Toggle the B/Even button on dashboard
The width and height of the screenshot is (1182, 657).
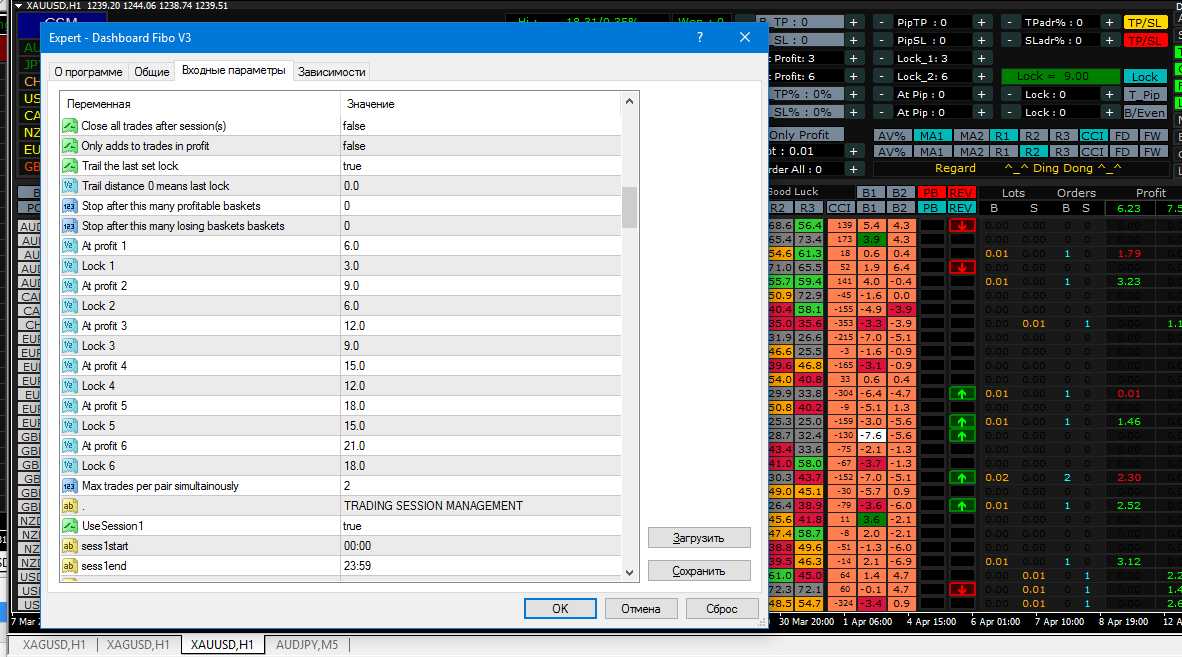click(1144, 113)
